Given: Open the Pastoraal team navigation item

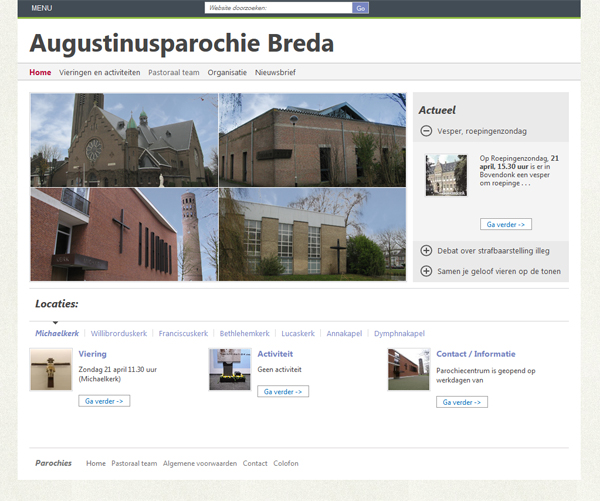Looking at the screenshot, I should (173, 72).
